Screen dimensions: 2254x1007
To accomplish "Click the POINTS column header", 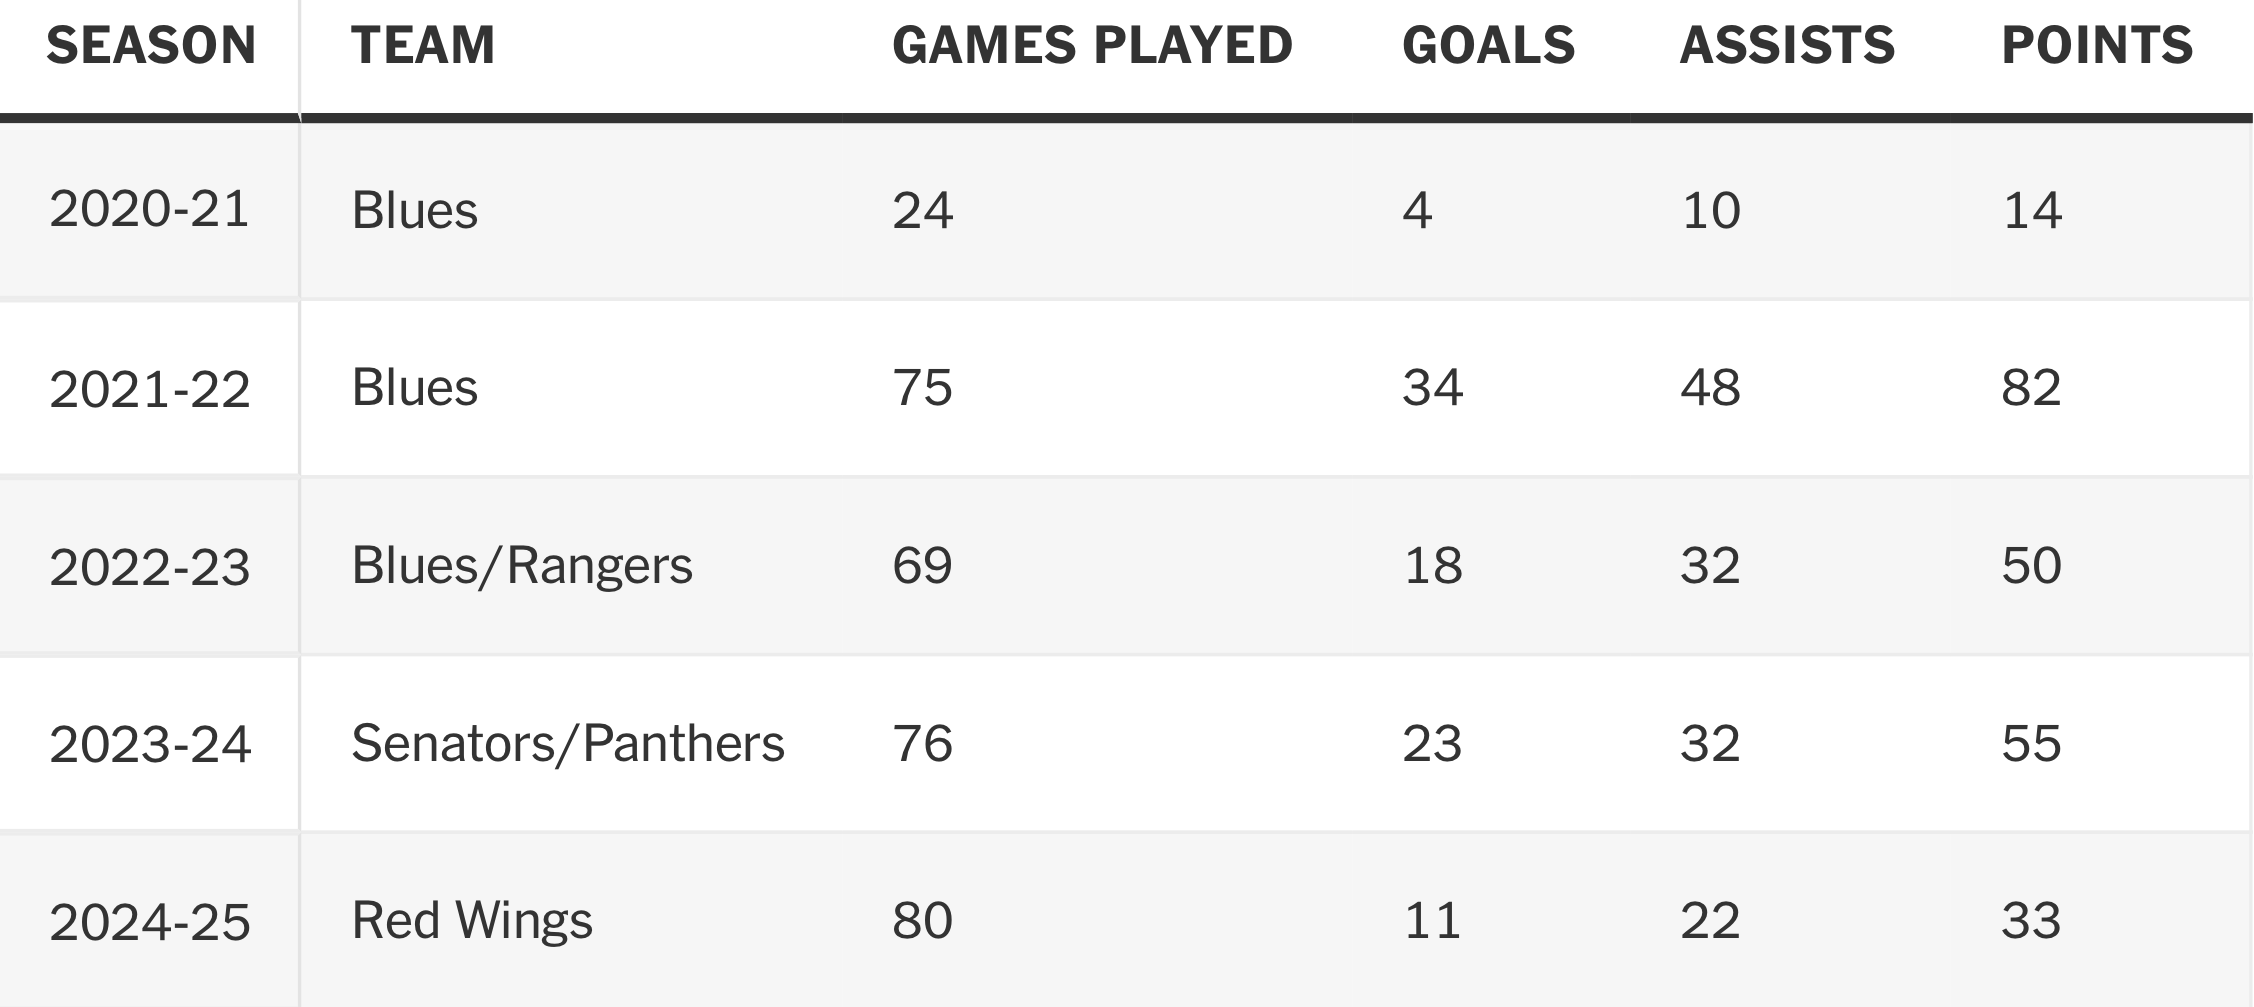I will point(2097,46).
